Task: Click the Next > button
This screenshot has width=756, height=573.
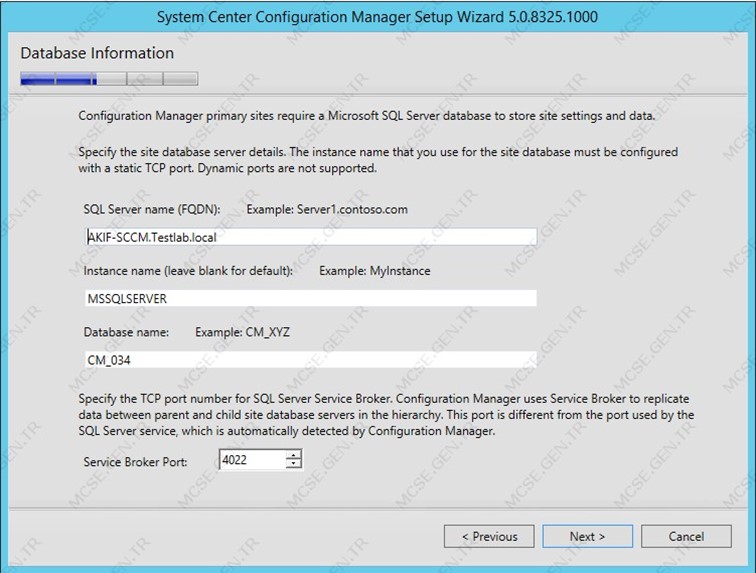Action: tap(587, 536)
